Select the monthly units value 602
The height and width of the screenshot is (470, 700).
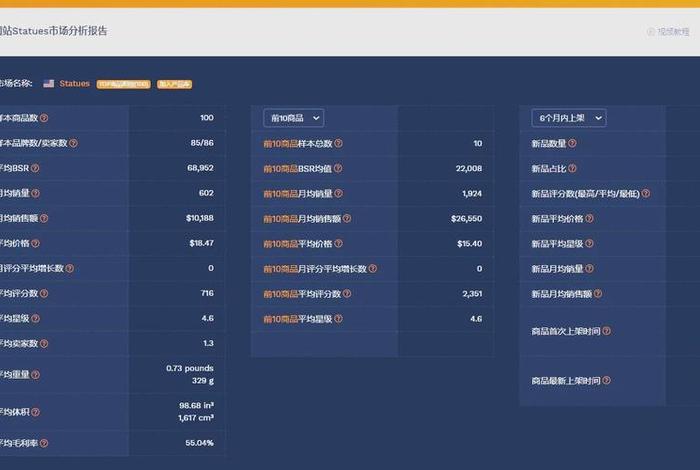(x=206, y=193)
